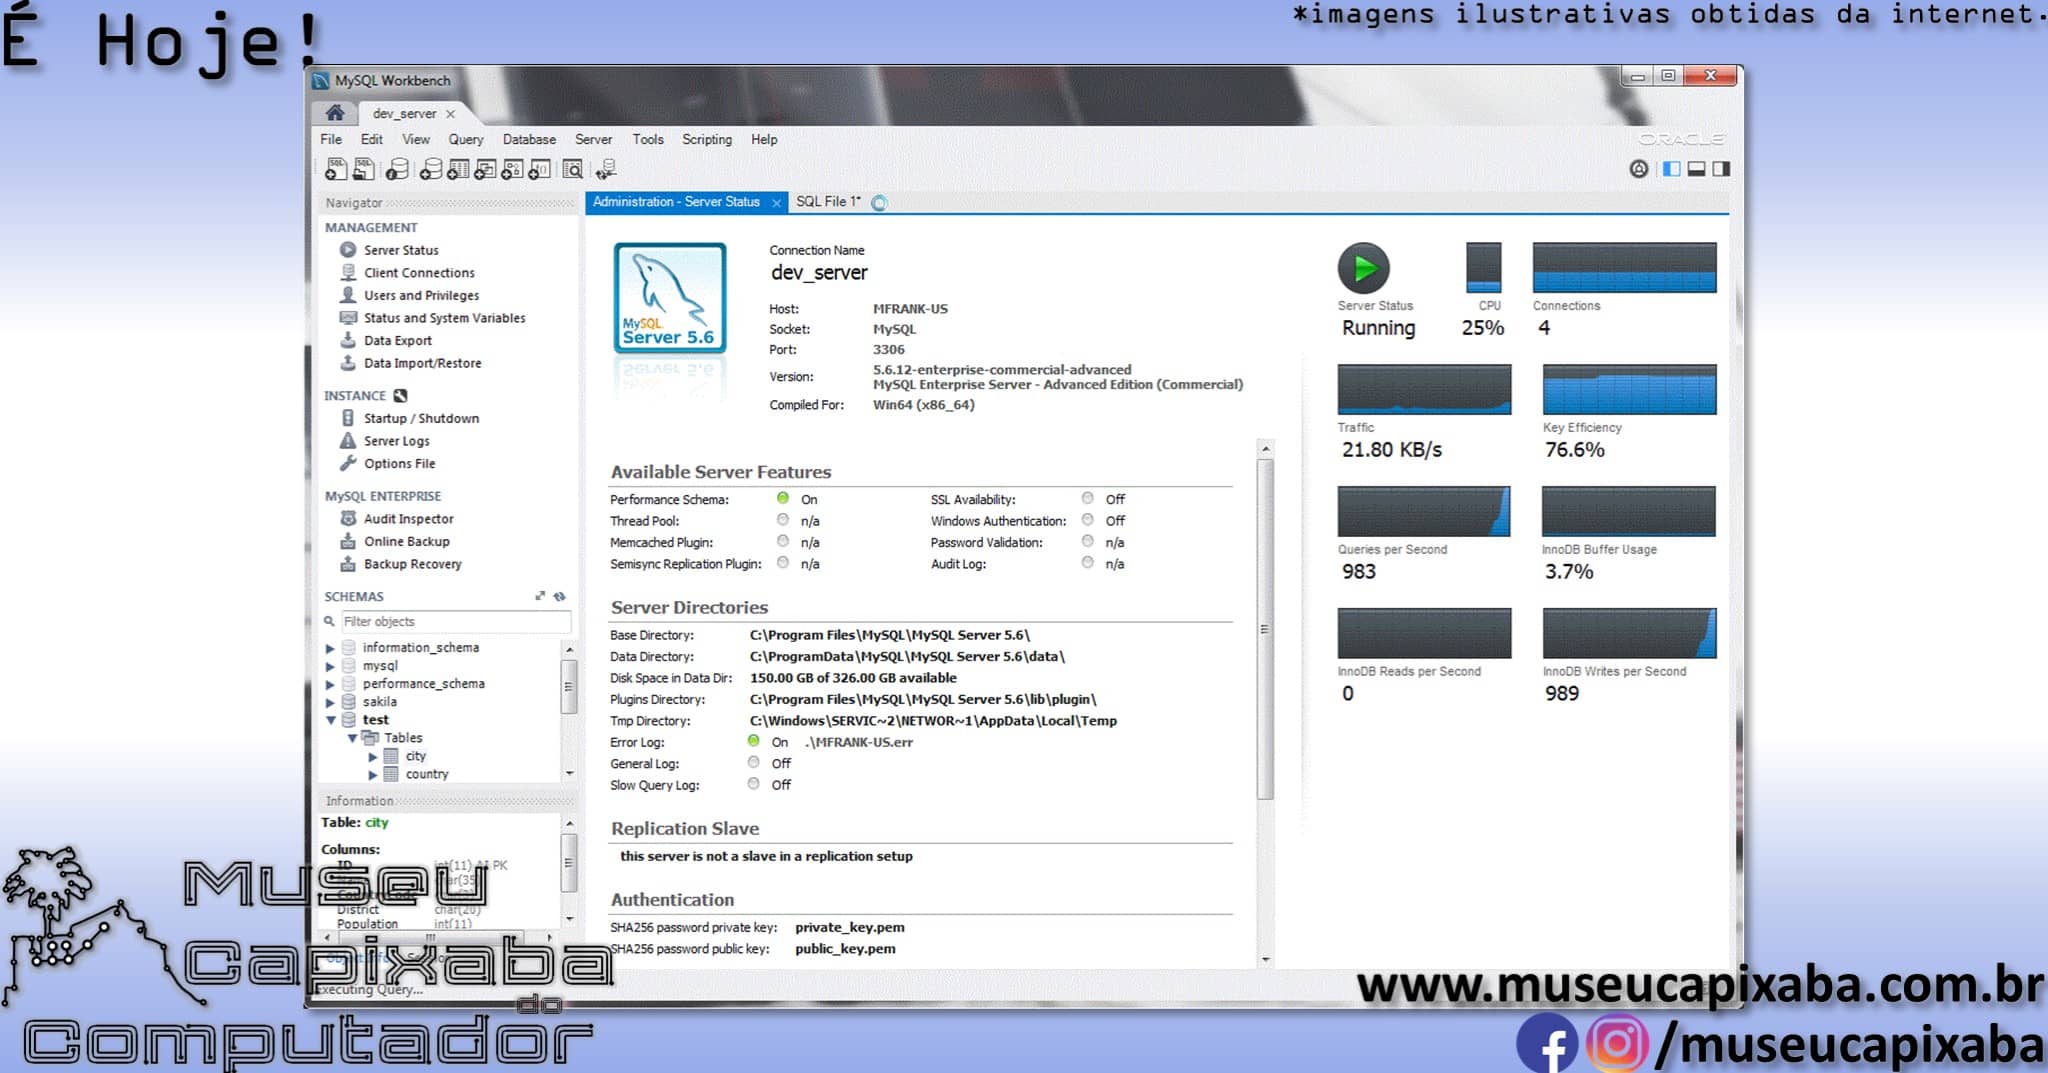Select the SSL Availability status indicator
The image size is (2048, 1073).
point(1087,497)
